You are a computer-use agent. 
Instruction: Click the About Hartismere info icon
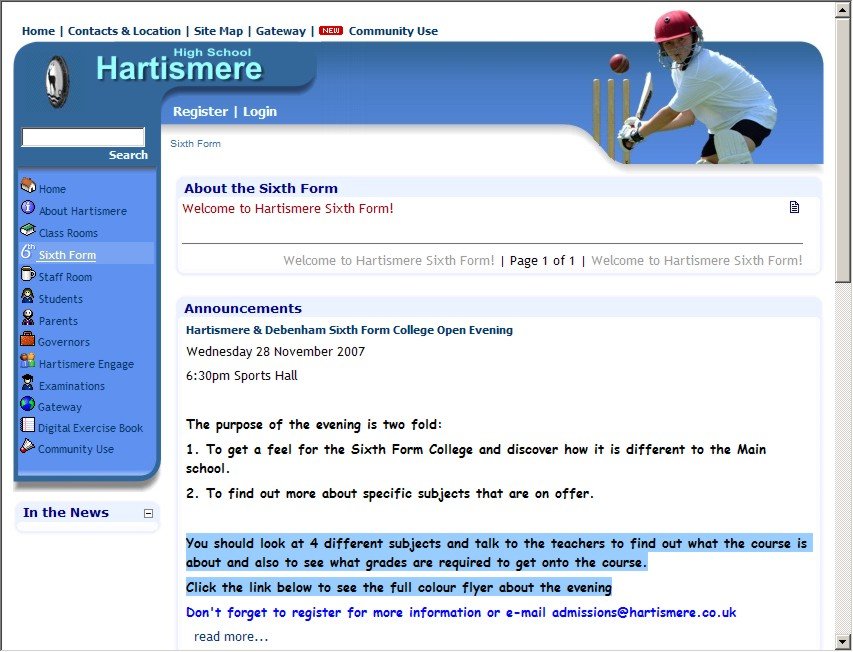pos(28,208)
